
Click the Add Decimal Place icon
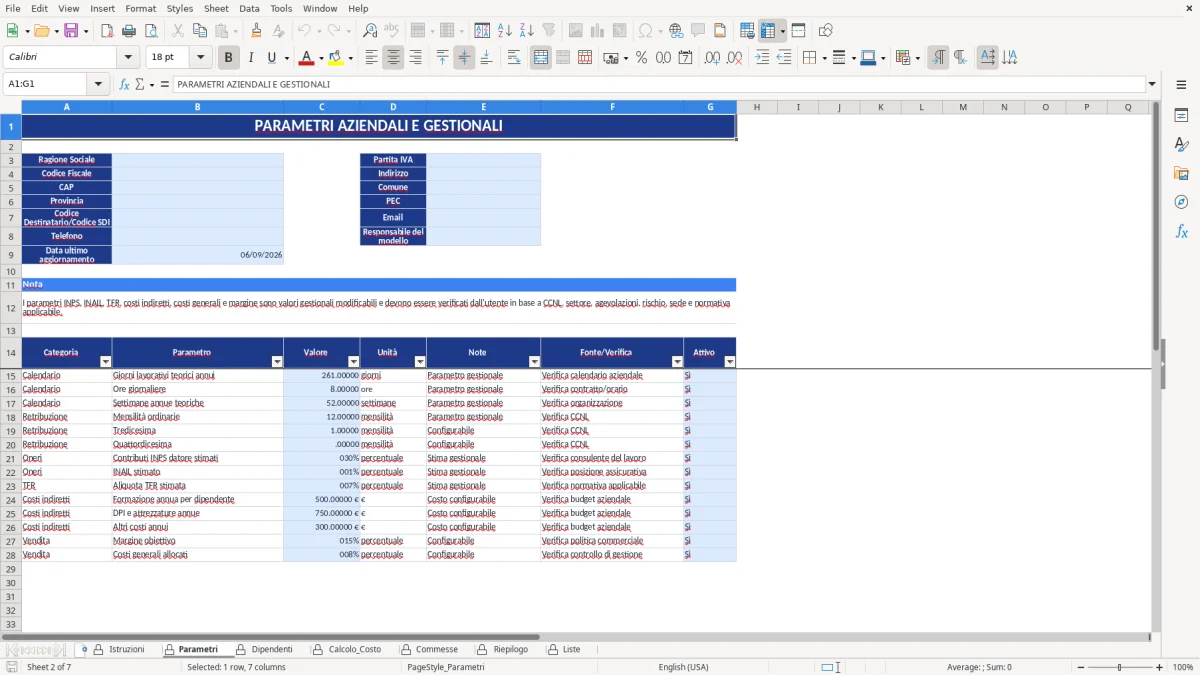point(713,58)
